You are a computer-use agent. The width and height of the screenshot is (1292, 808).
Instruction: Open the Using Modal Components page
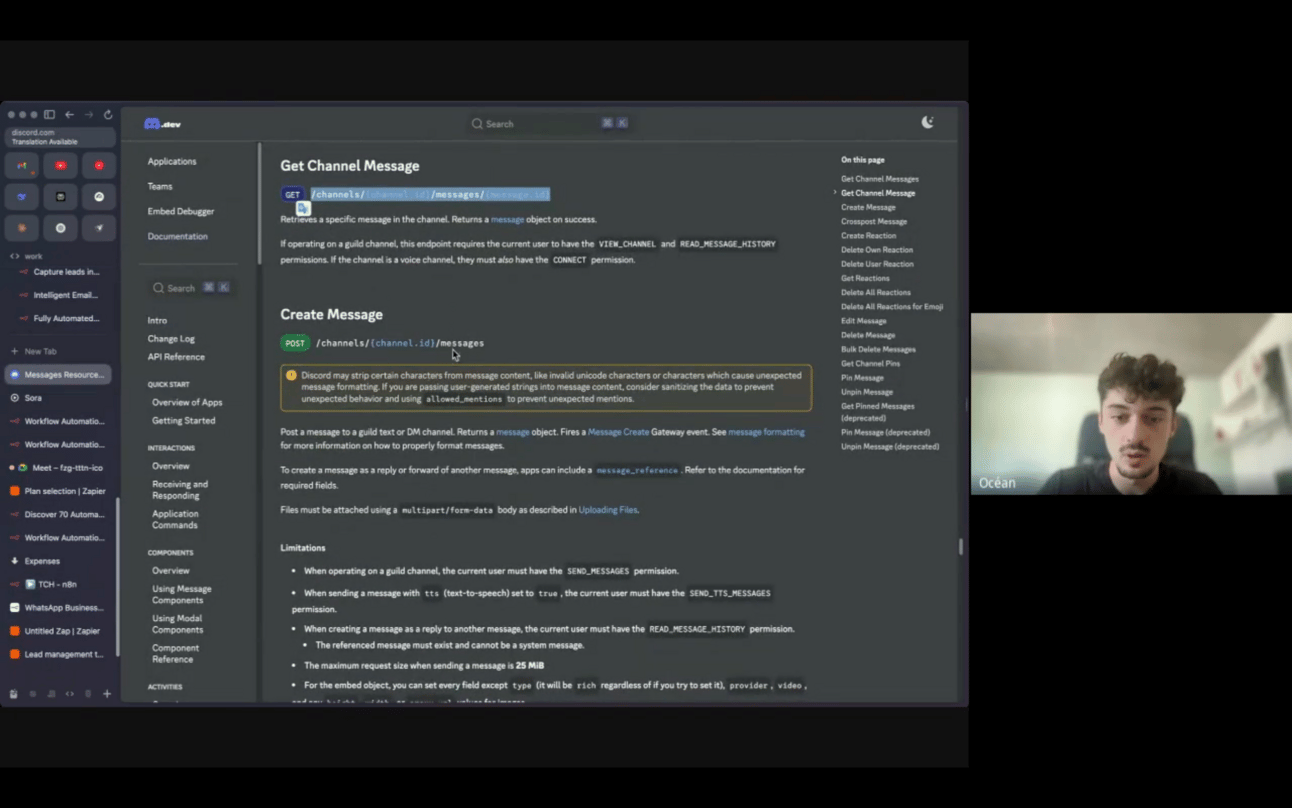point(177,624)
